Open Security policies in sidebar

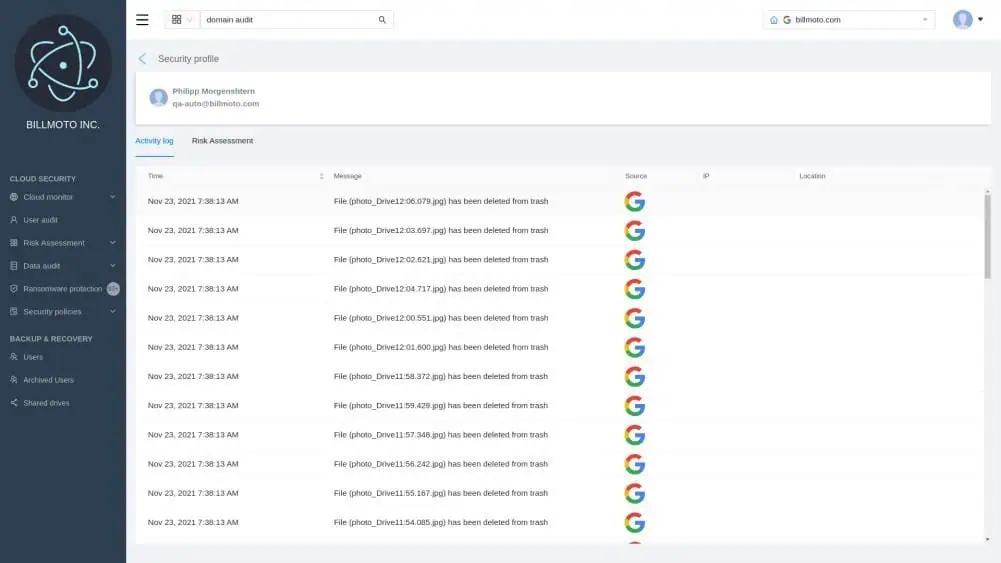coord(52,312)
